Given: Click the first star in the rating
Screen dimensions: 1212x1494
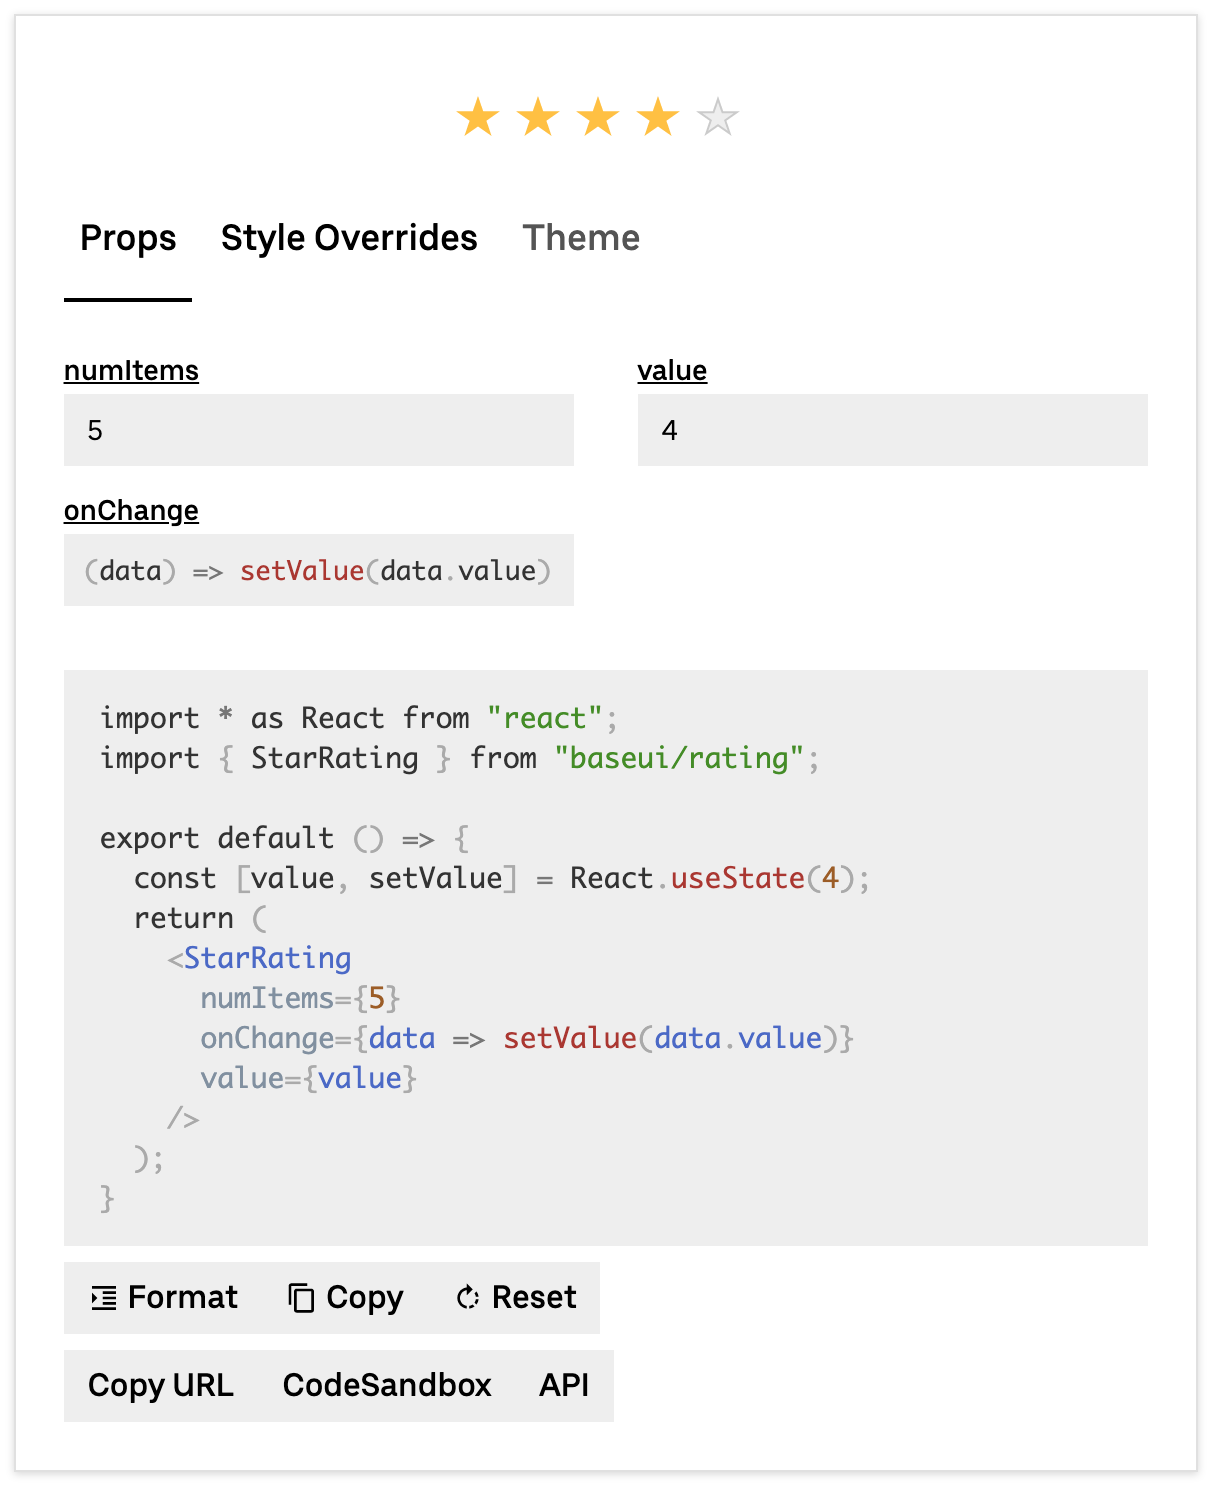Looking at the screenshot, I should [478, 117].
